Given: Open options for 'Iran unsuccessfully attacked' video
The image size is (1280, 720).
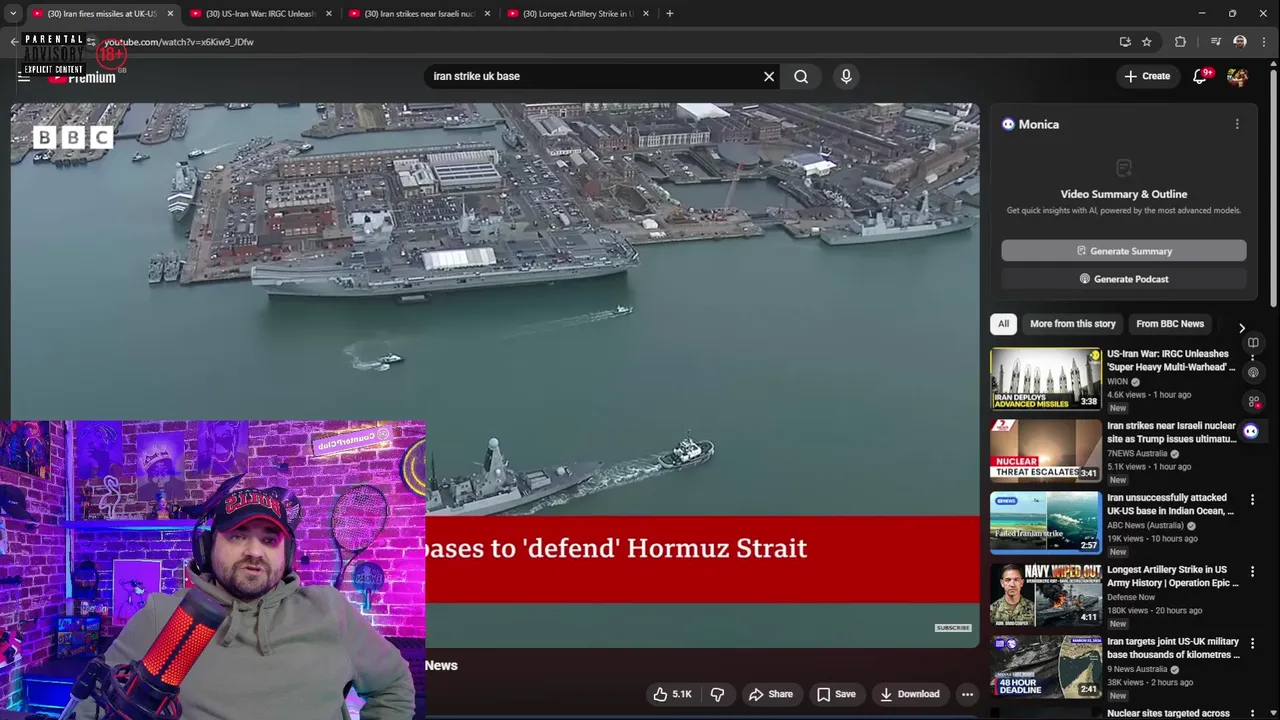Looking at the screenshot, I should [1252, 498].
